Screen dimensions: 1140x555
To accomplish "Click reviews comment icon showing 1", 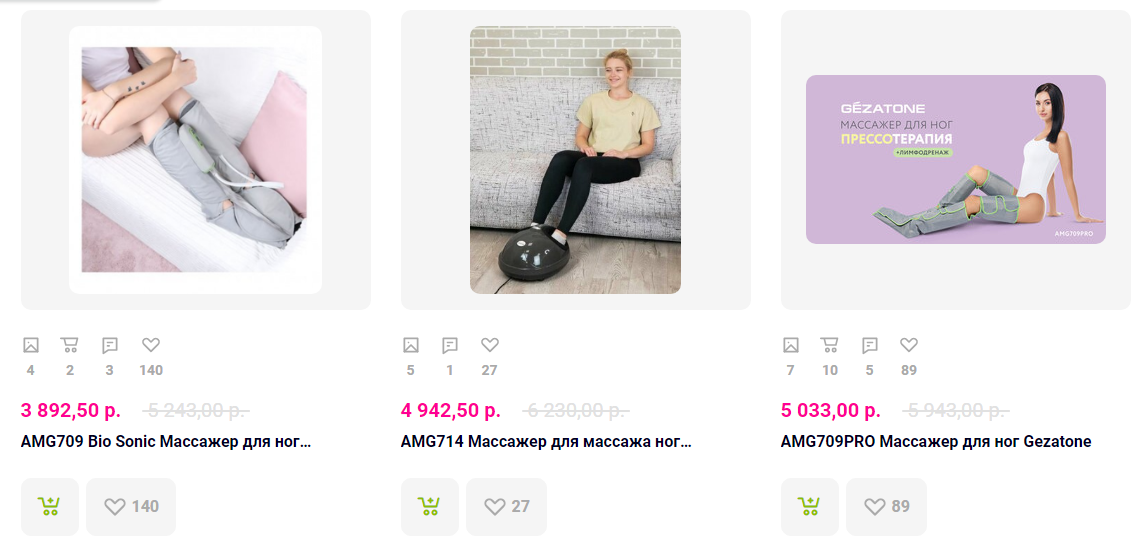I will (450, 345).
